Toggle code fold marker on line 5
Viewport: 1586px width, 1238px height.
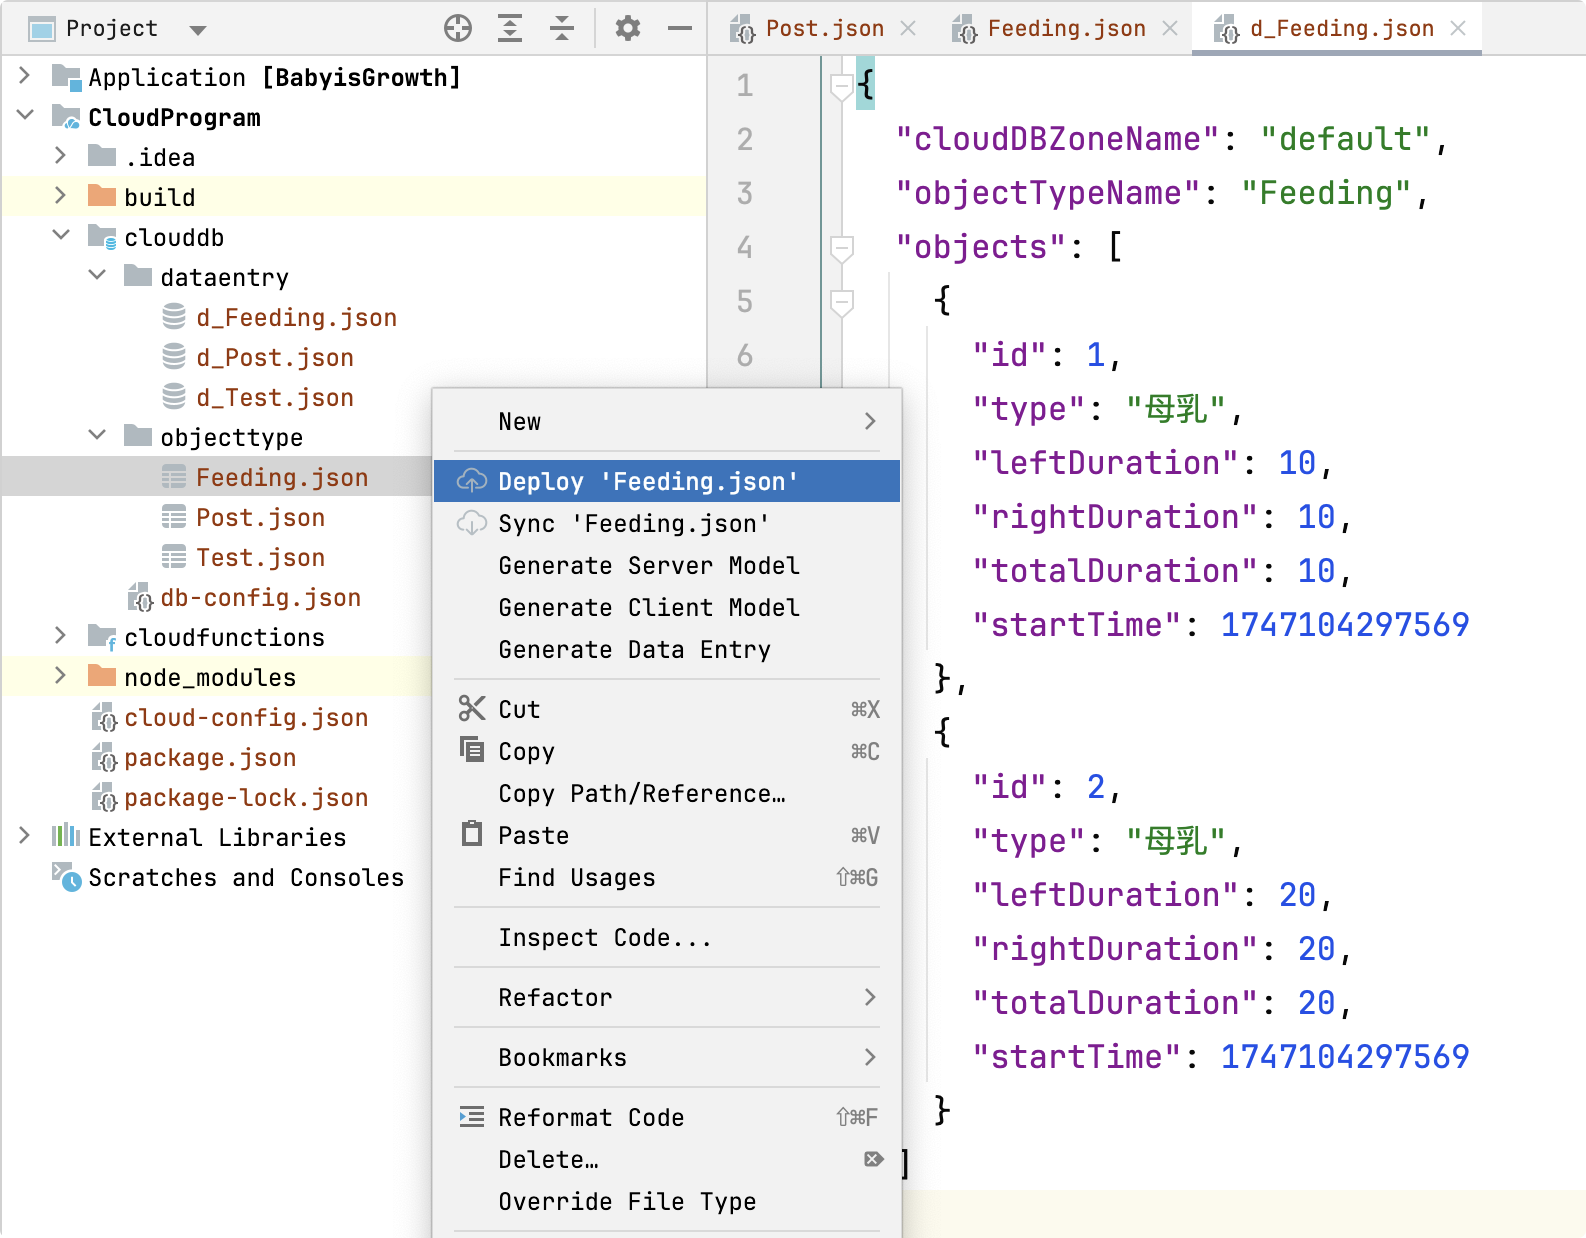tap(842, 302)
